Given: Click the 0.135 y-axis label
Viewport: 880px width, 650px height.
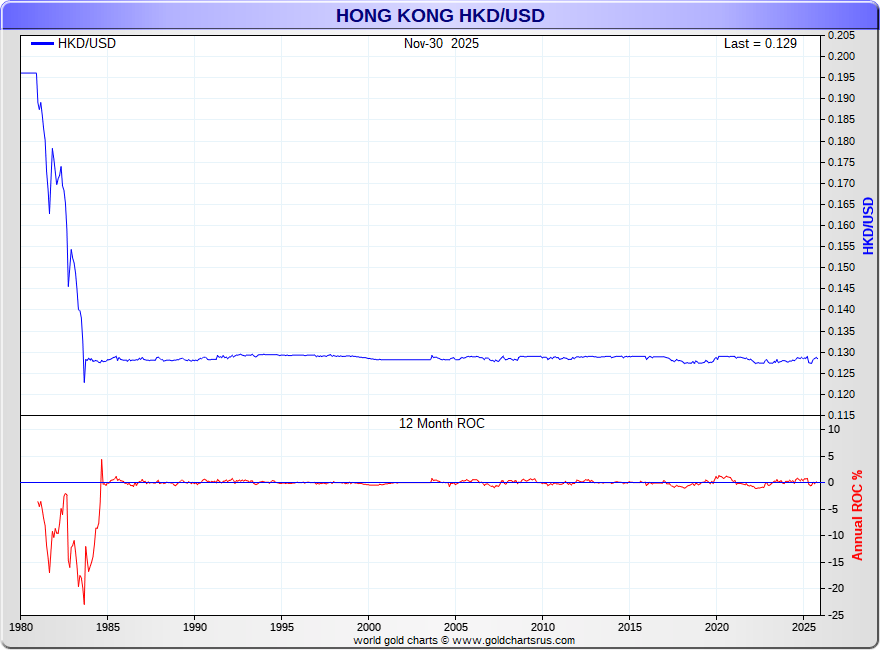Looking at the screenshot, I should point(841,331).
